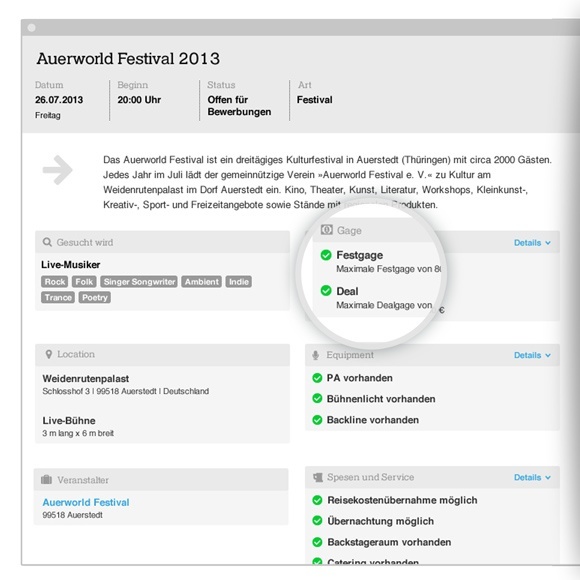
Task: Click the briefcase icon beside Veranstalter
Action: coord(46,480)
